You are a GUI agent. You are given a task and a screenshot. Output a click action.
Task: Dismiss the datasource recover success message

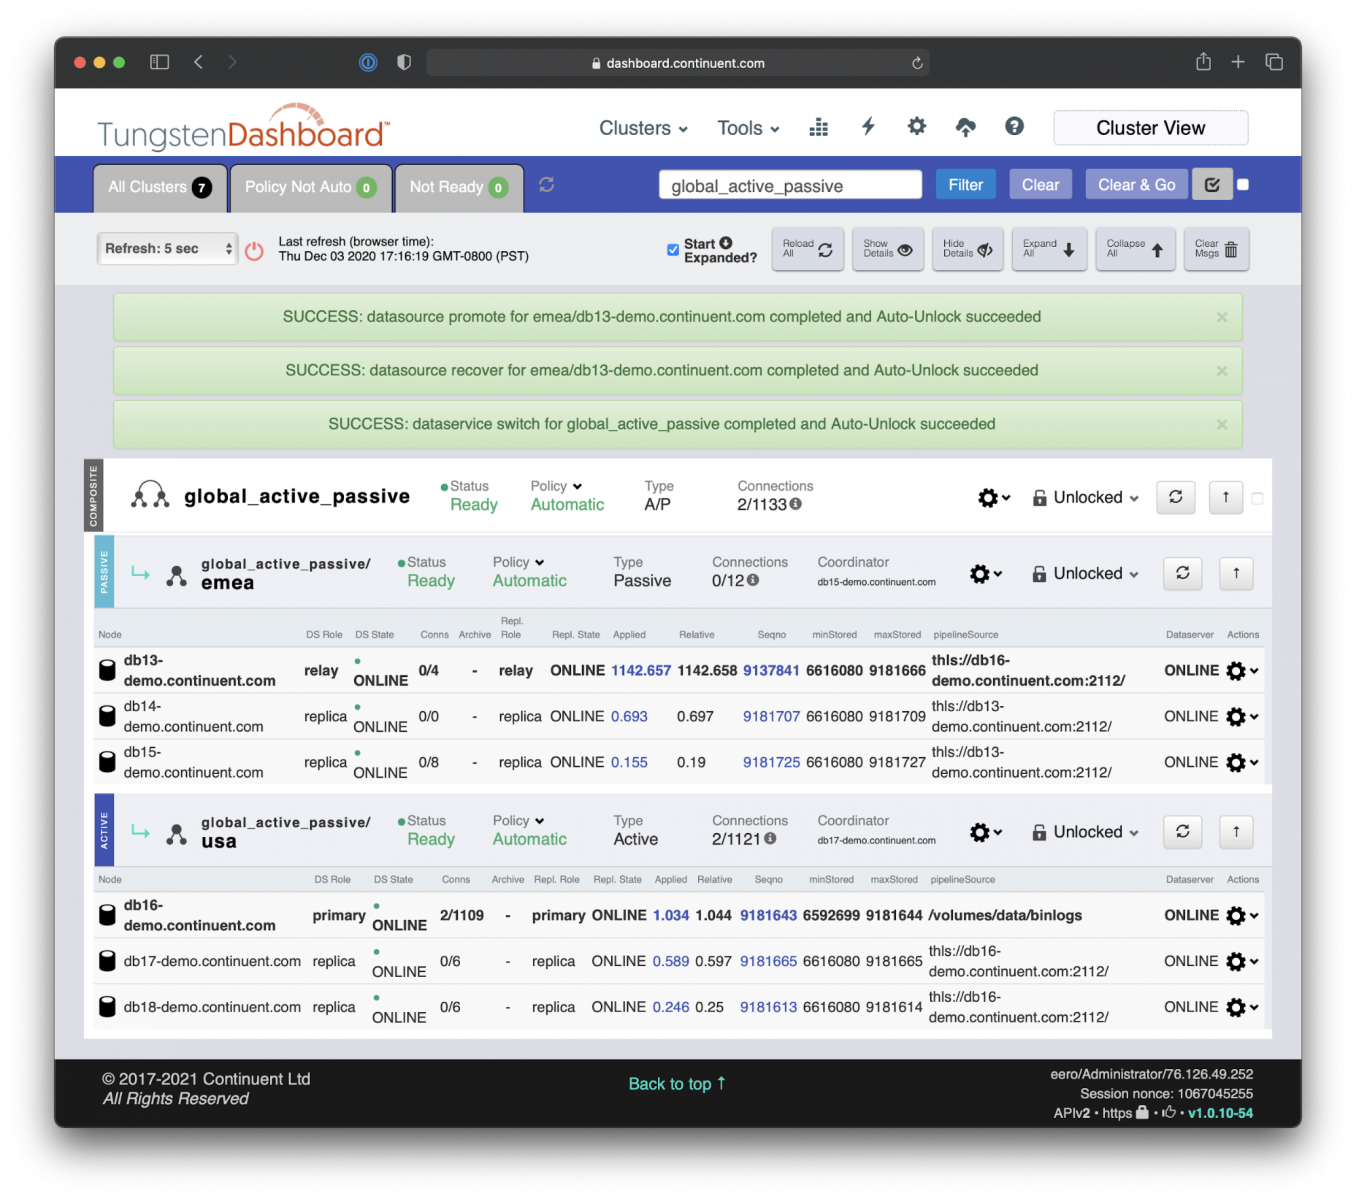pyautogui.click(x=1221, y=371)
